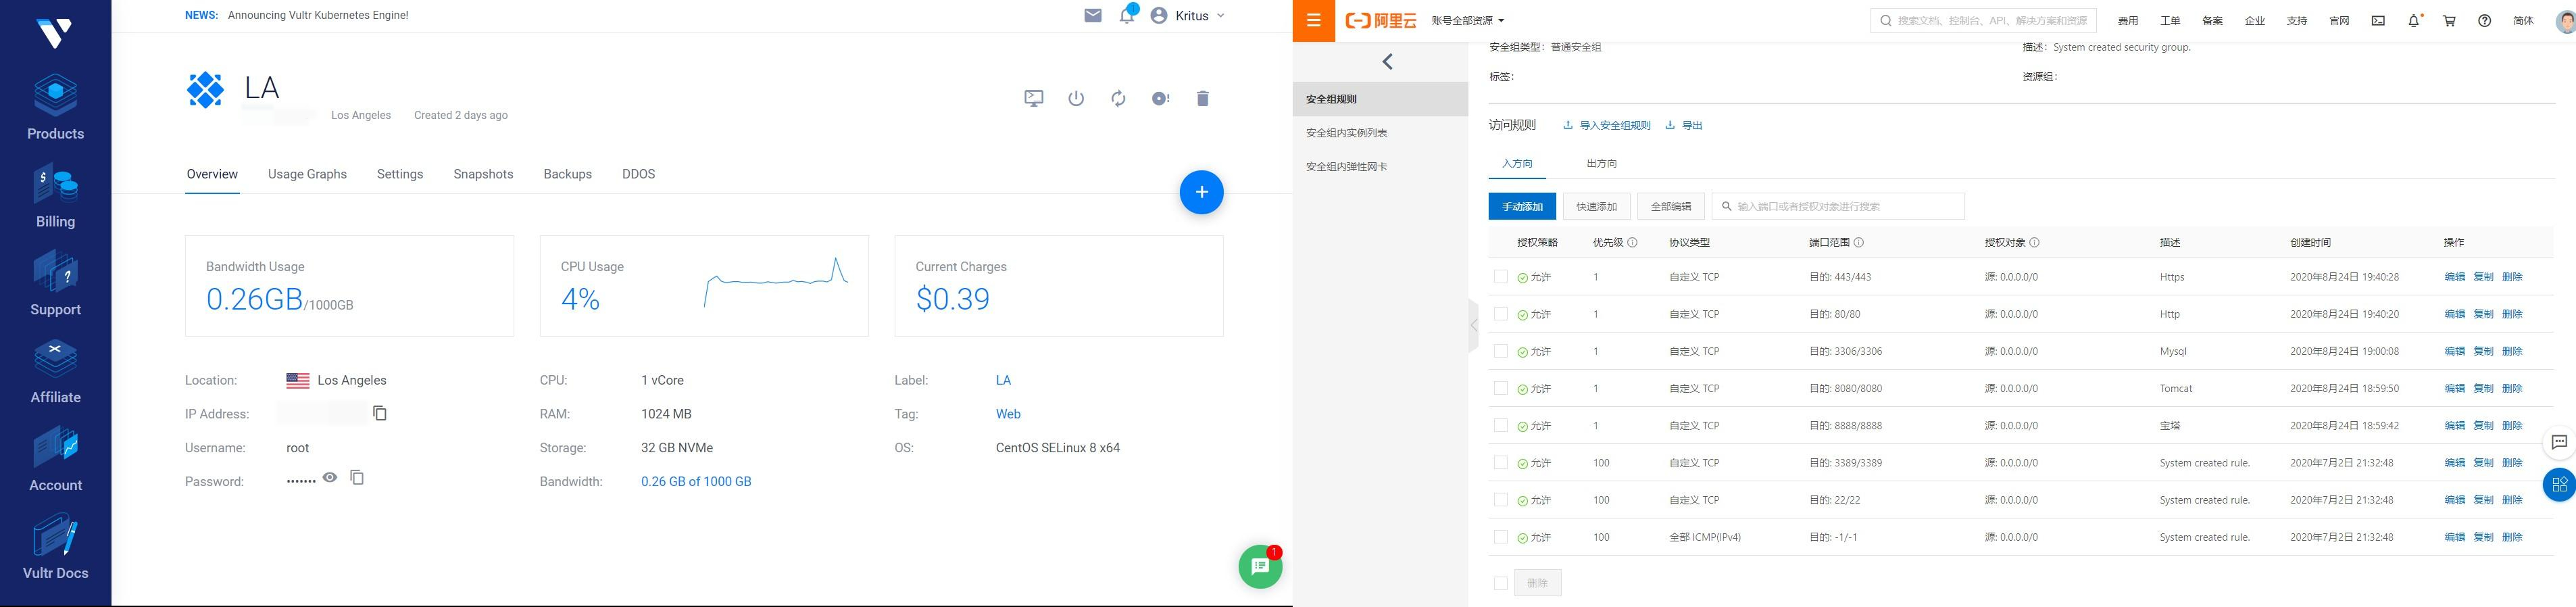Check the 8080 Tomcat rule checkbox

tap(1500, 388)
